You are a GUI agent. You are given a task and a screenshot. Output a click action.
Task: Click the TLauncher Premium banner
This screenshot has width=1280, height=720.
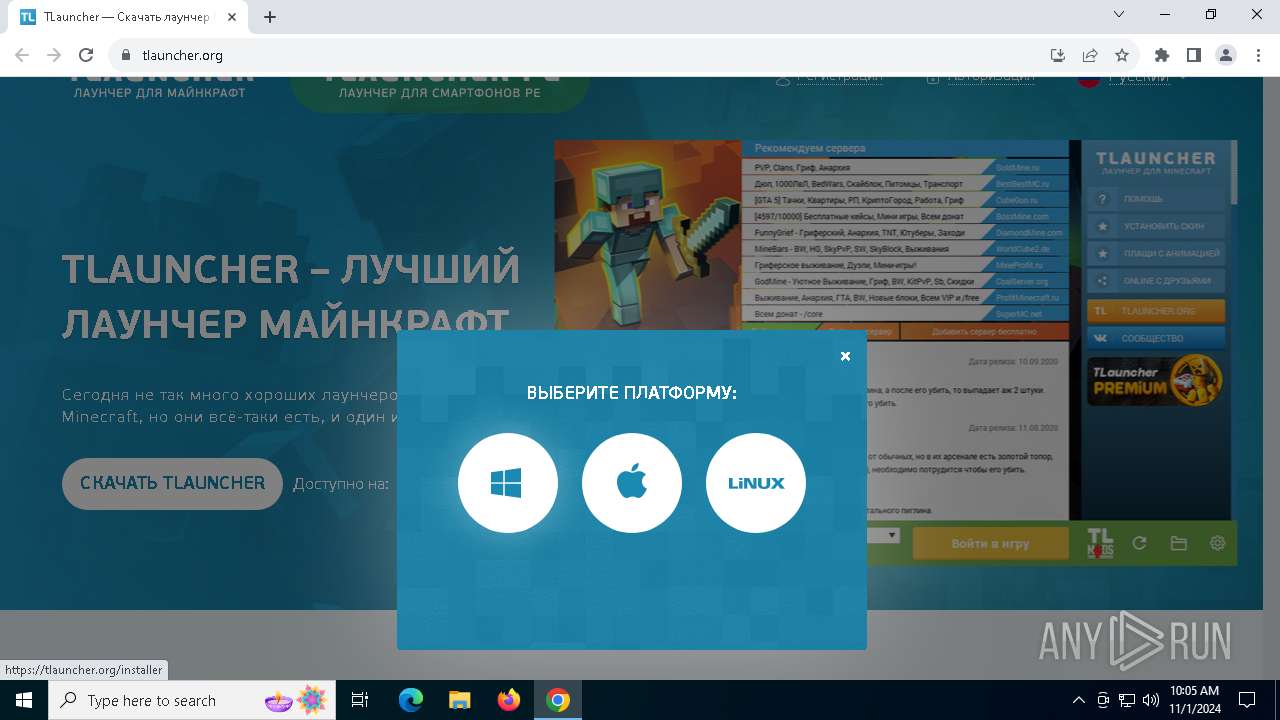point(1155,380)
